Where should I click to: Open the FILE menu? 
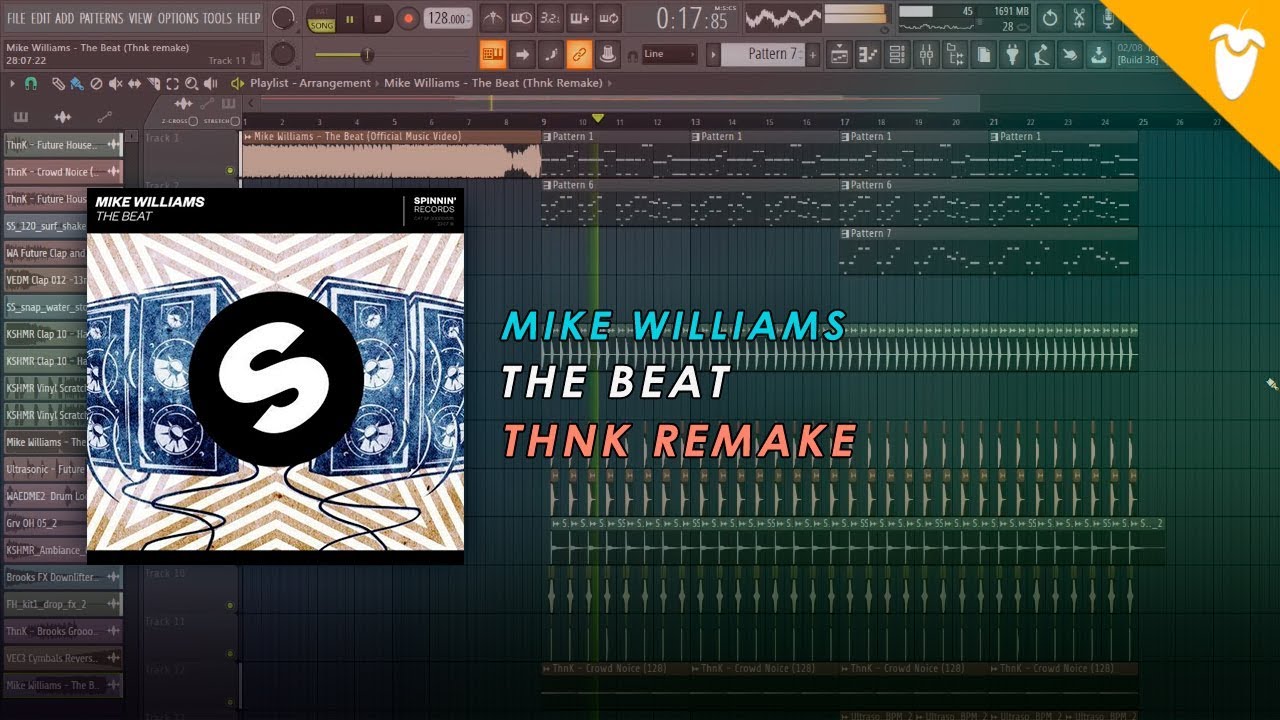click(16, 18)
